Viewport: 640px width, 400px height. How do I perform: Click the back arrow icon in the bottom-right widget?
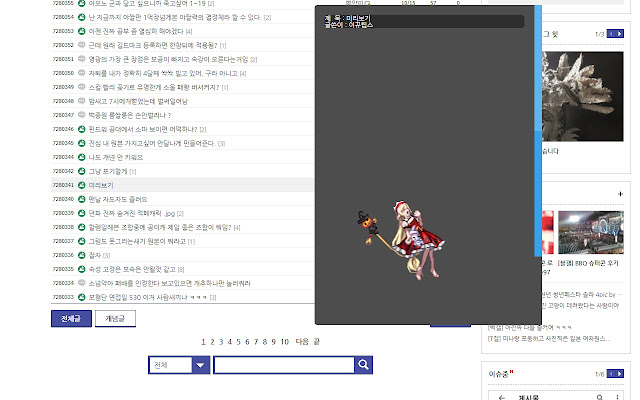(502, 397)
